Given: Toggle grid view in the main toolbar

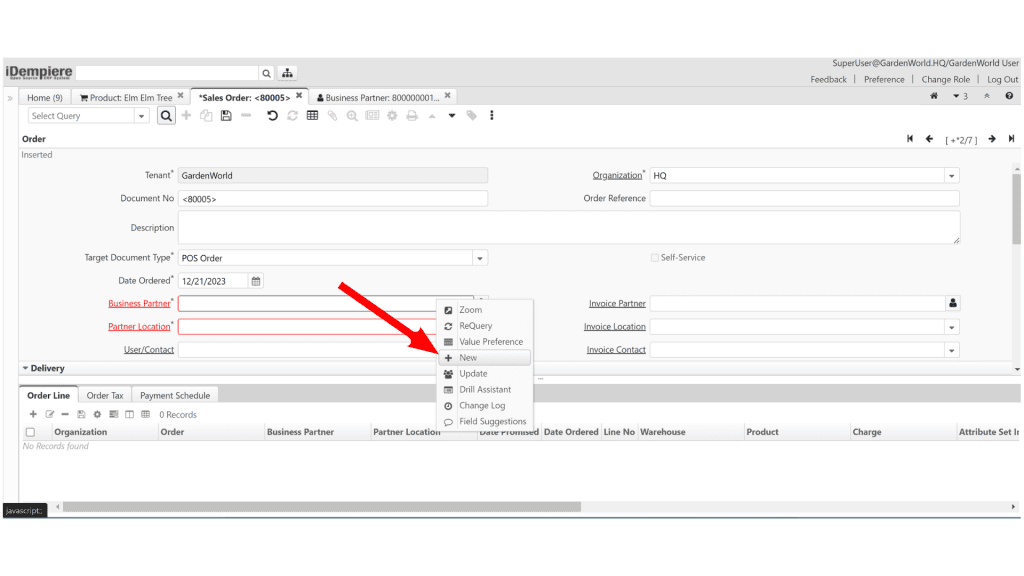Looking at the screenshot, I should pyautogui.click(x=312, y=116).
